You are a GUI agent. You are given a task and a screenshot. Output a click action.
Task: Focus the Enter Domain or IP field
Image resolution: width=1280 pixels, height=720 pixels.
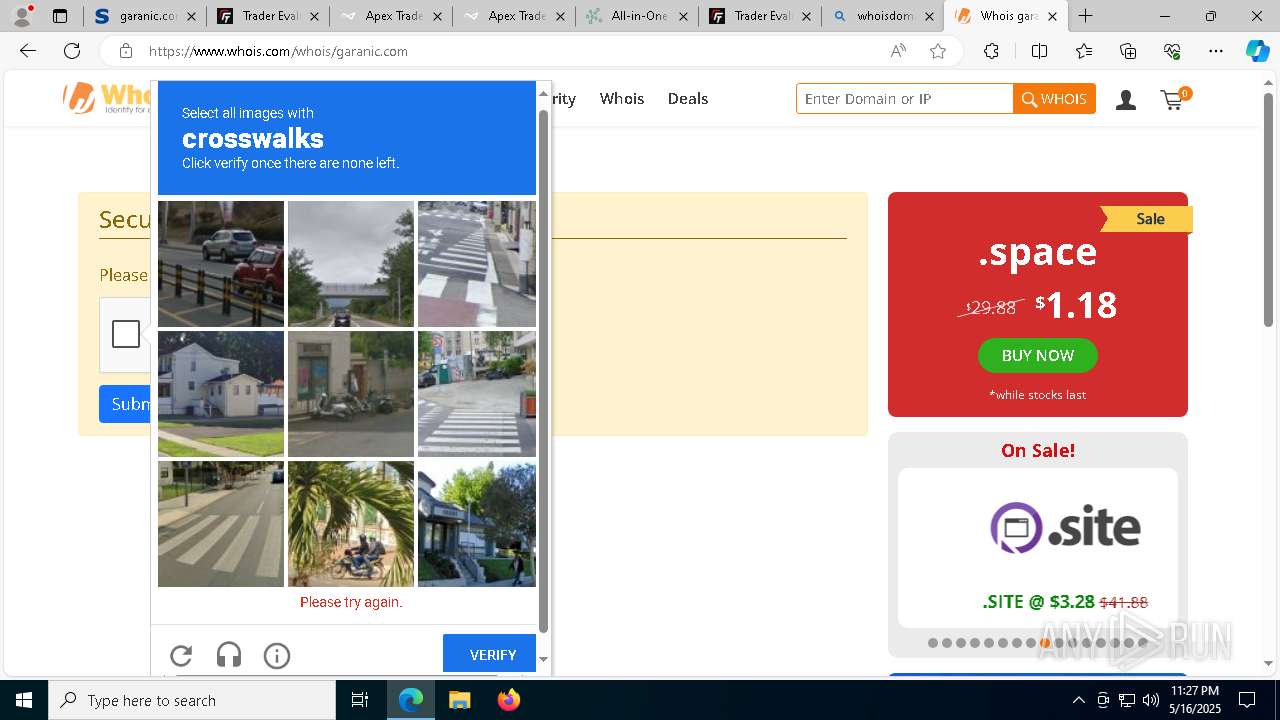pyautogui.click(x=904, y=99)
